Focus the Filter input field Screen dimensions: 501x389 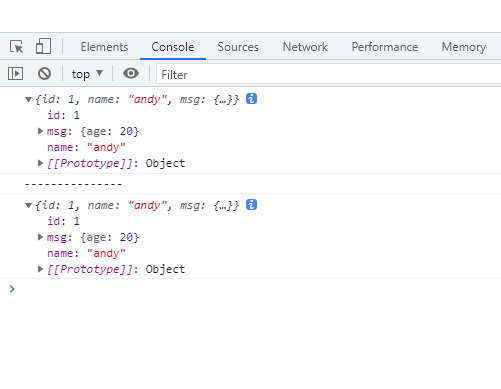[328, 74]
